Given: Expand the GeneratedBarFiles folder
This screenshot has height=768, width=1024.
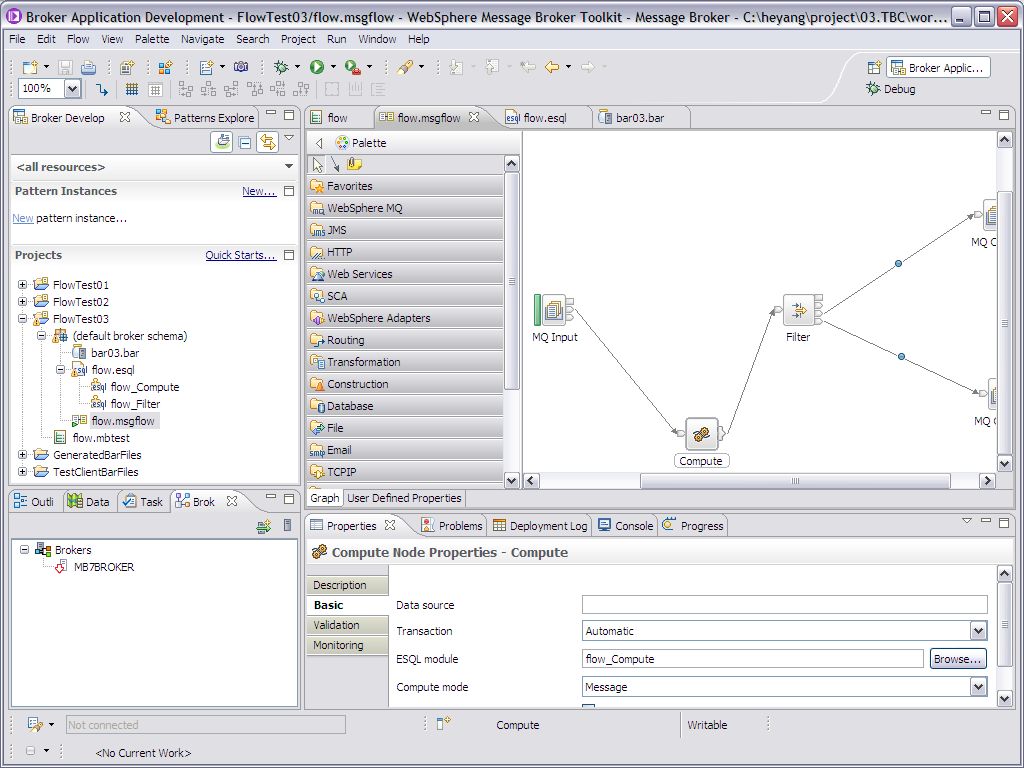Looking at the screenshot, I should click(x=23, y=455).
